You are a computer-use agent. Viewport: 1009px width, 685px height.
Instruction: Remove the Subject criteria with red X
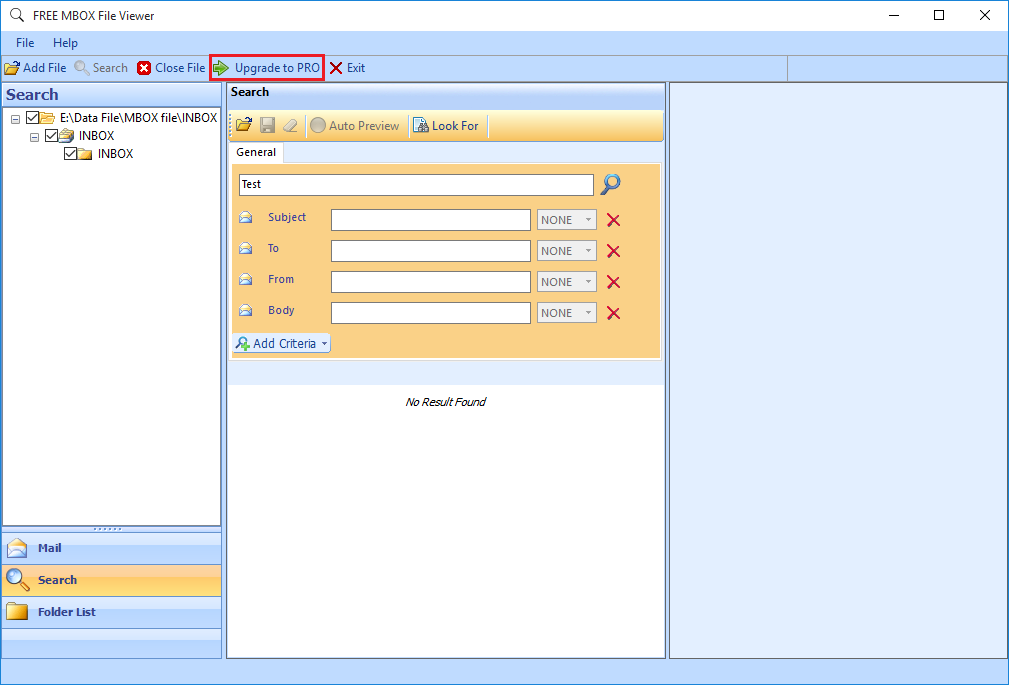tap(613, 220)
